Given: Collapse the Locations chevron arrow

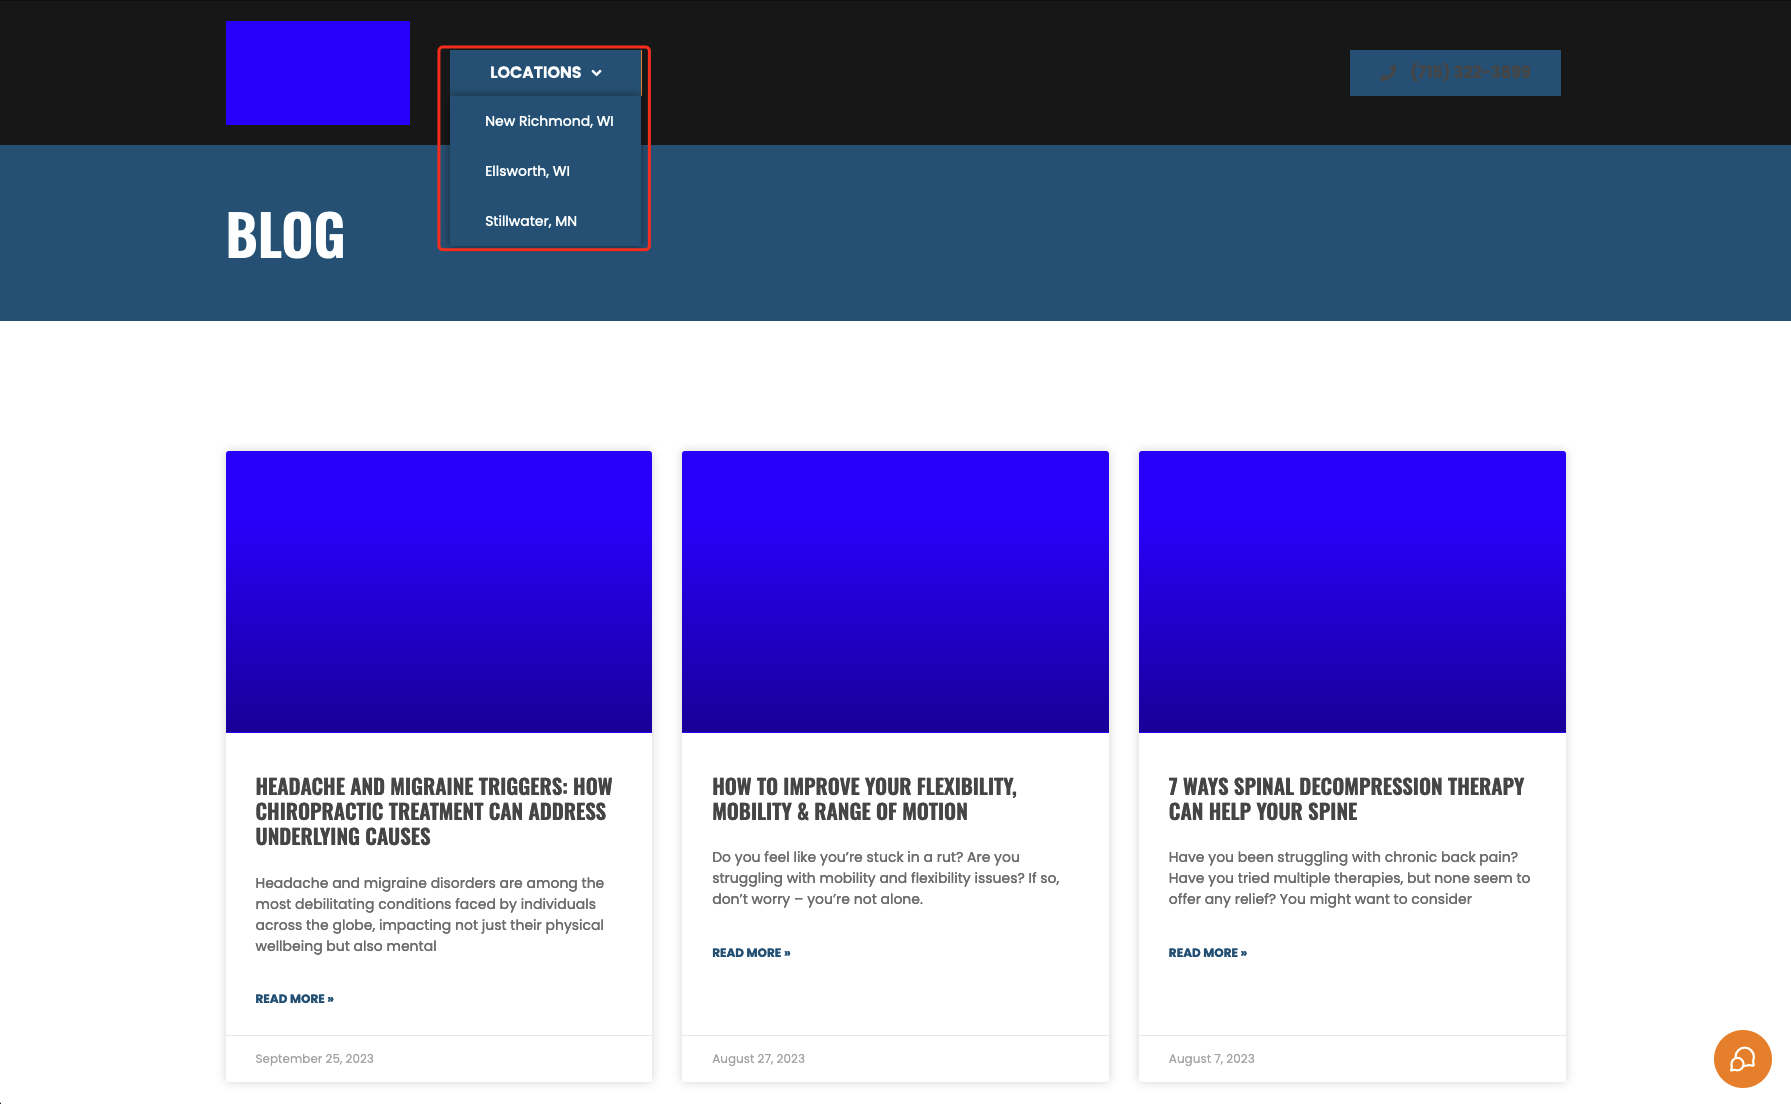Looking at the screenshot, I should pyautogui.click(x=597, y=73).
